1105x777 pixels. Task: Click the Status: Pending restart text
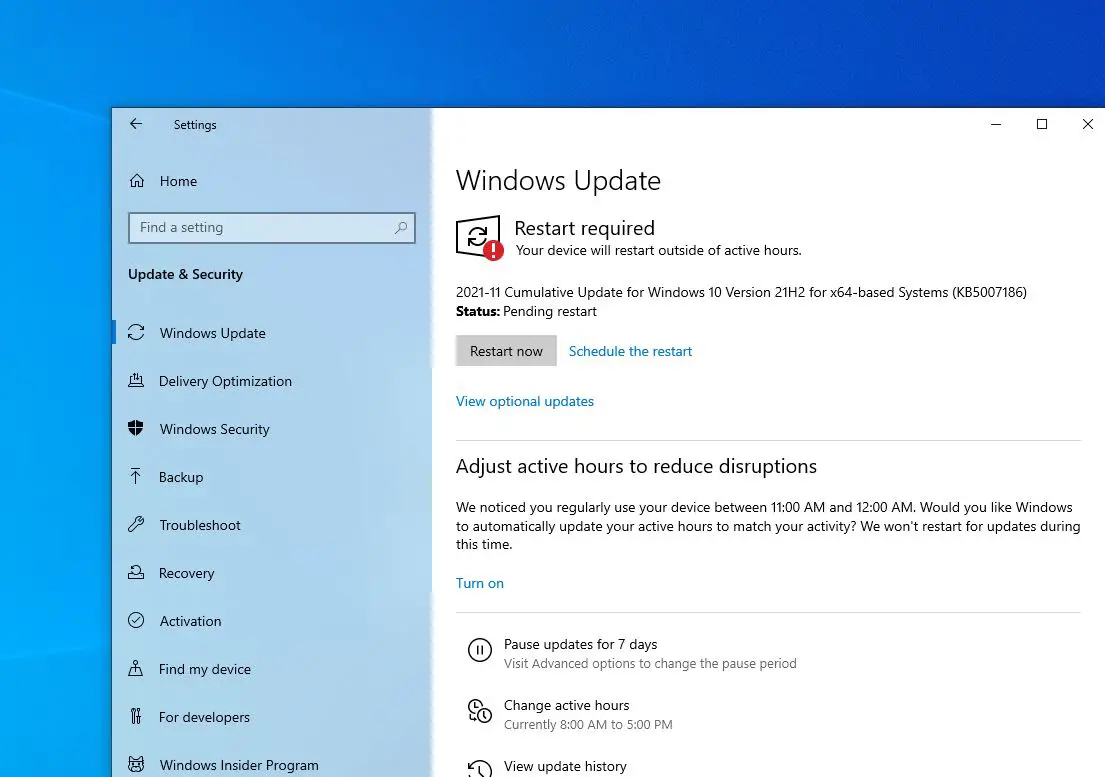(526, 311)
